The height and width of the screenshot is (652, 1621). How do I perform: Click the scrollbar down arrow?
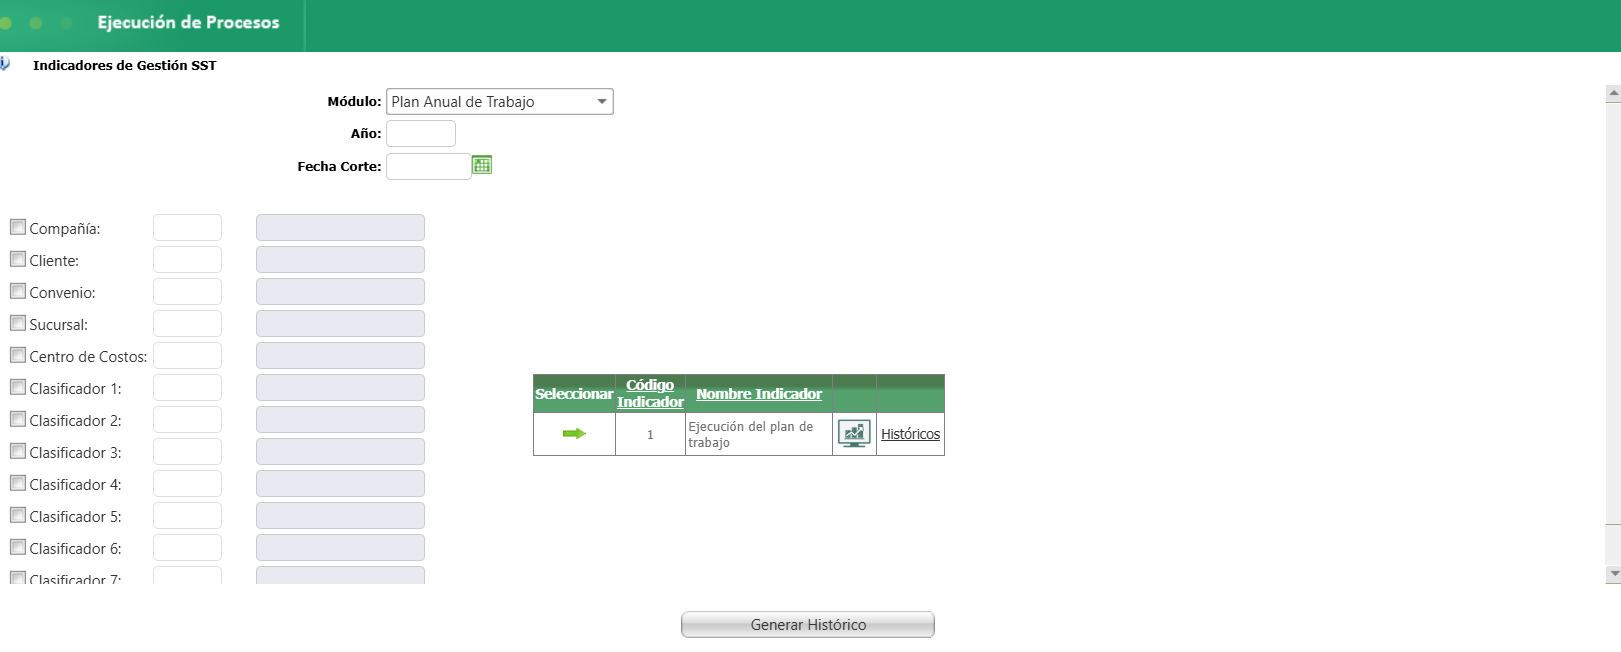1613,575
